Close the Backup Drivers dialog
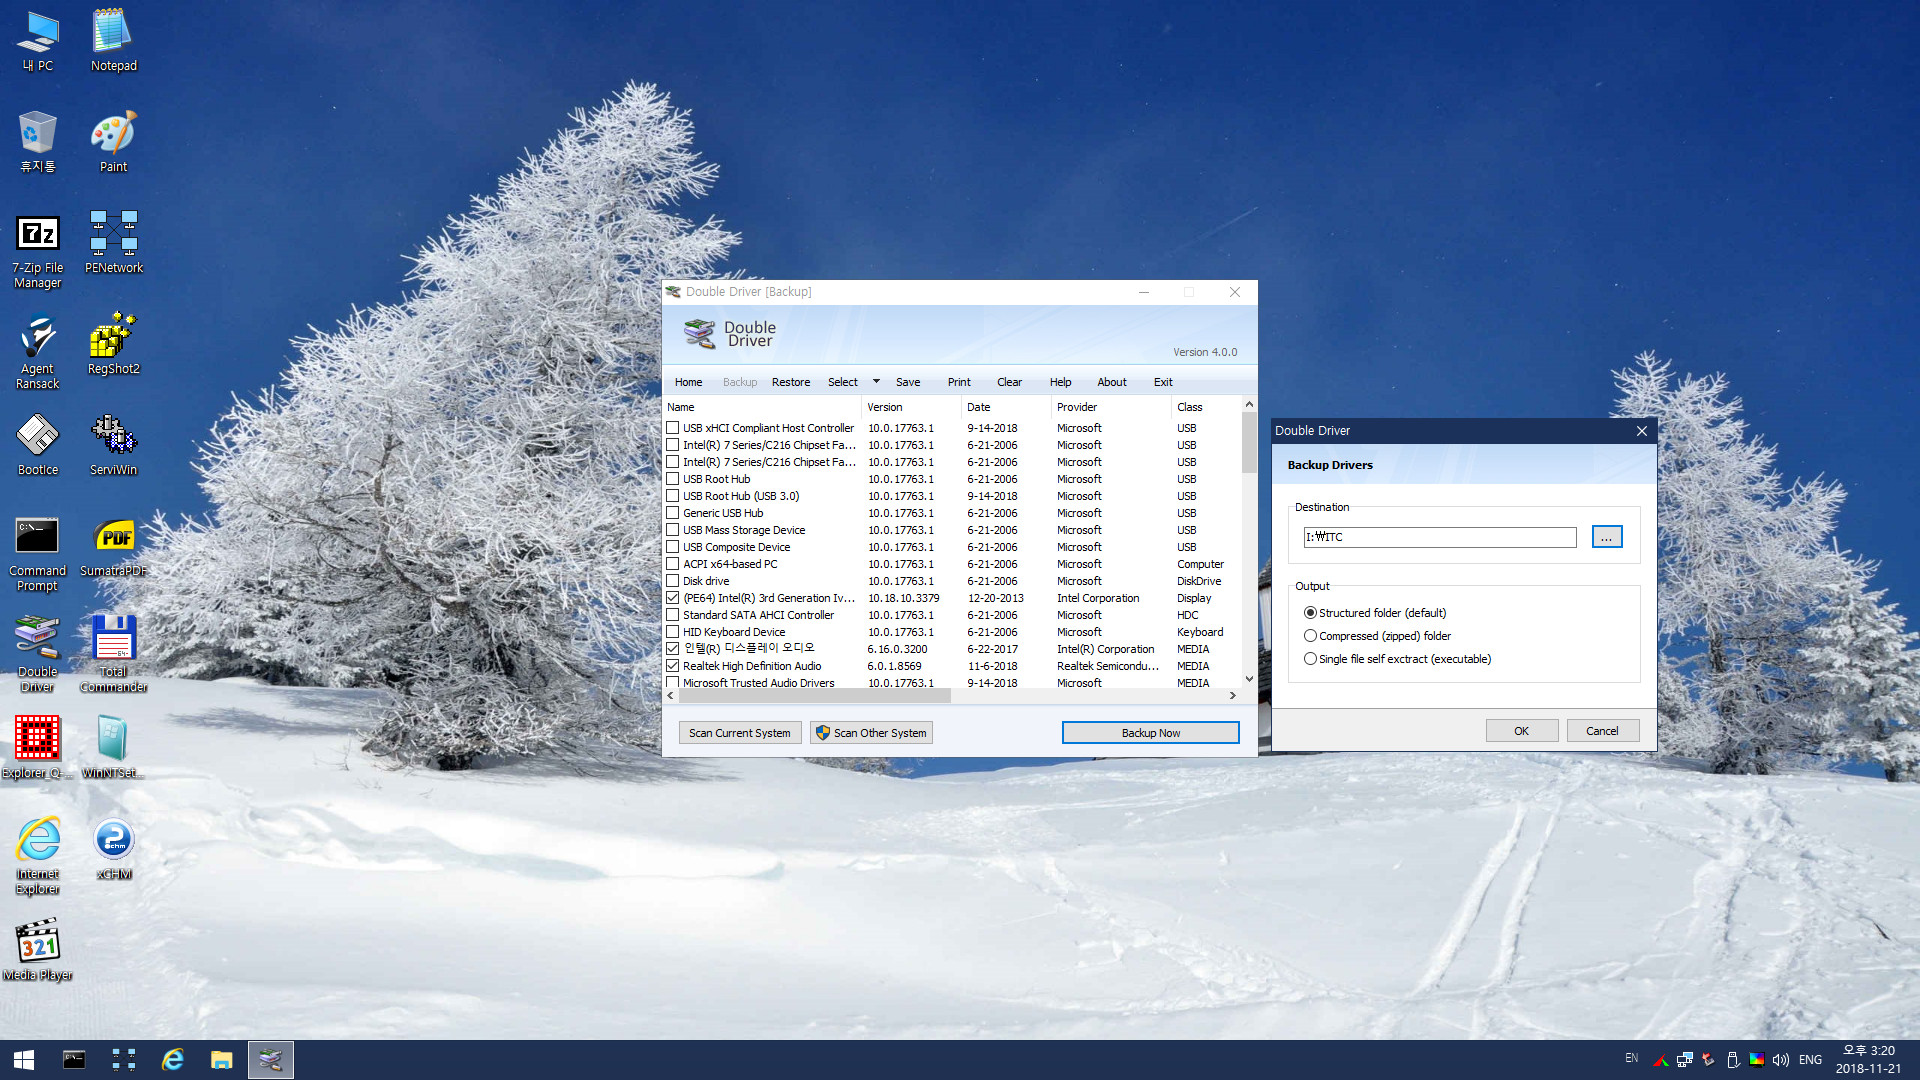The height and width of the screenshot is (1080, 1920). [x=1641, y=431]
